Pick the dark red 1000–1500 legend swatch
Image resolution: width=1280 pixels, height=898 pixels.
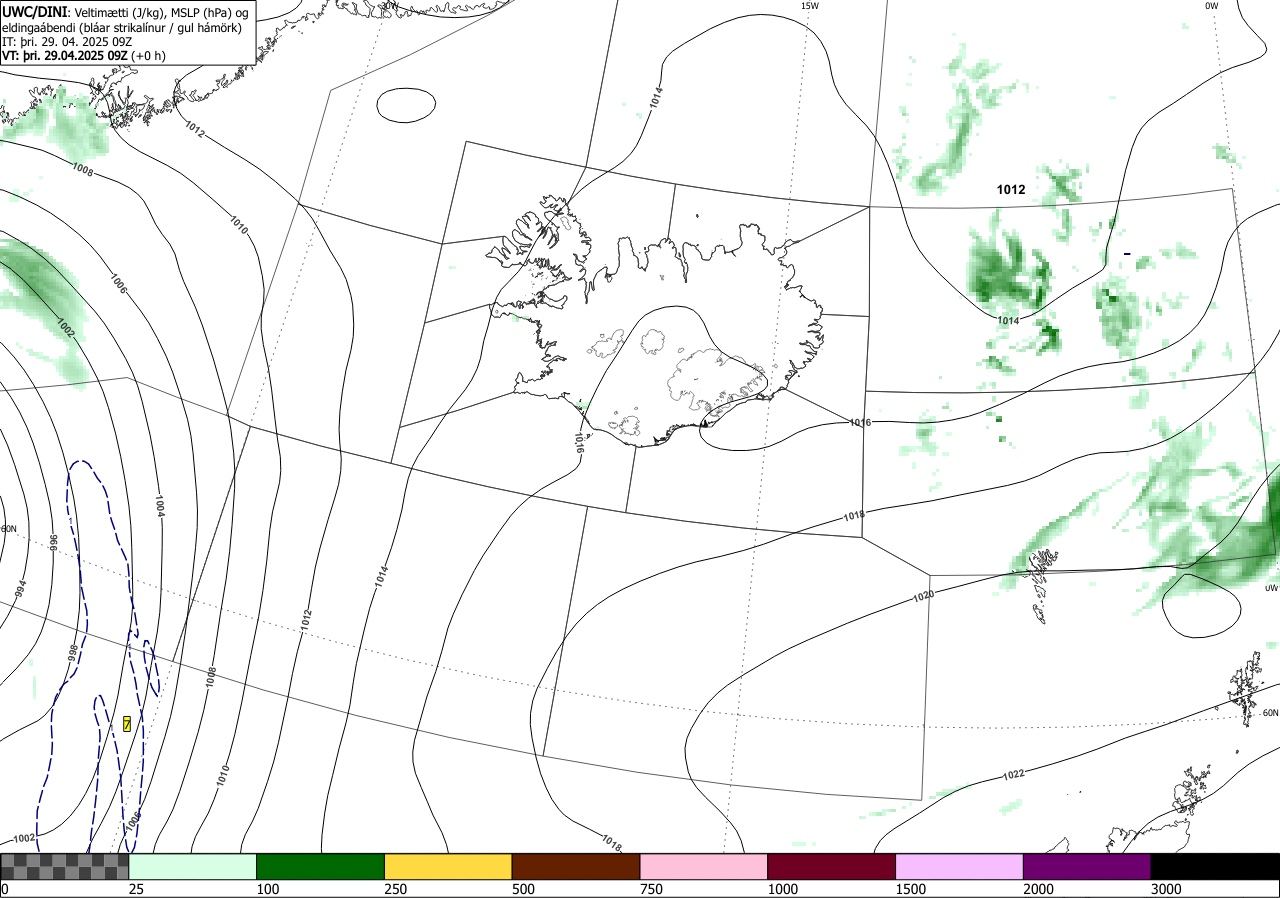point(832,866)
